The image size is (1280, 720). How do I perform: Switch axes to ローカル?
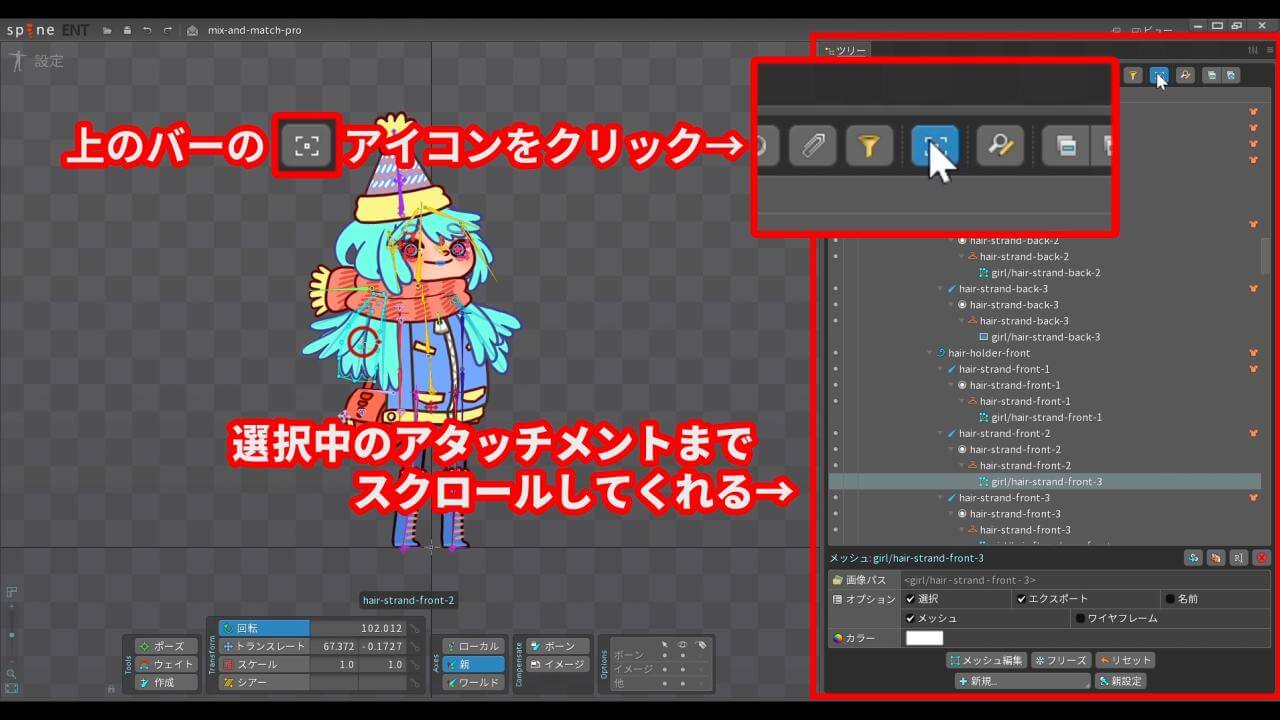click(473, 646)
